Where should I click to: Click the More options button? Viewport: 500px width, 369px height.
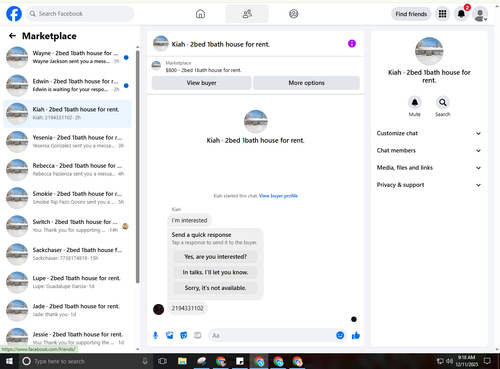[x=306, y=83]
